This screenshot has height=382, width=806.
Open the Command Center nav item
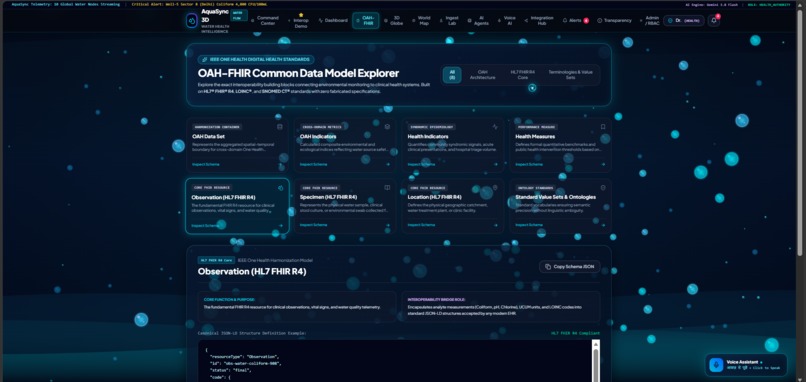(x=265, y=21)
